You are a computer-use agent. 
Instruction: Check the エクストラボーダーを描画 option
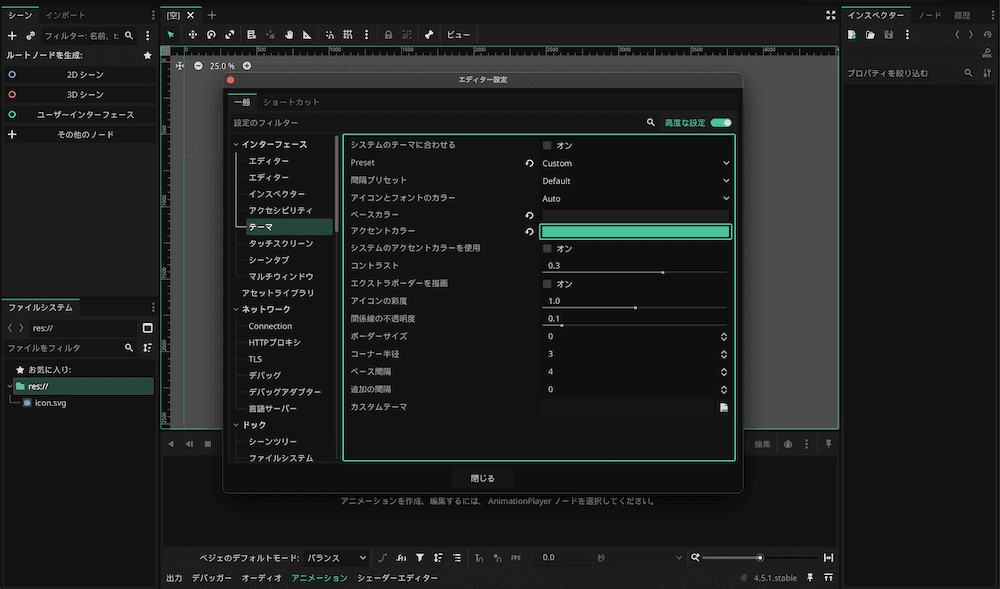[x=548, y=284]
